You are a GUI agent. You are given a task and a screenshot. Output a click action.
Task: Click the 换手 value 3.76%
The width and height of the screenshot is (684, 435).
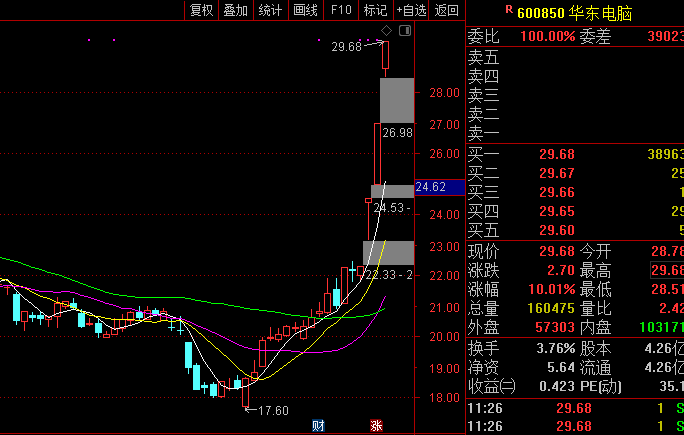(556, 349)
